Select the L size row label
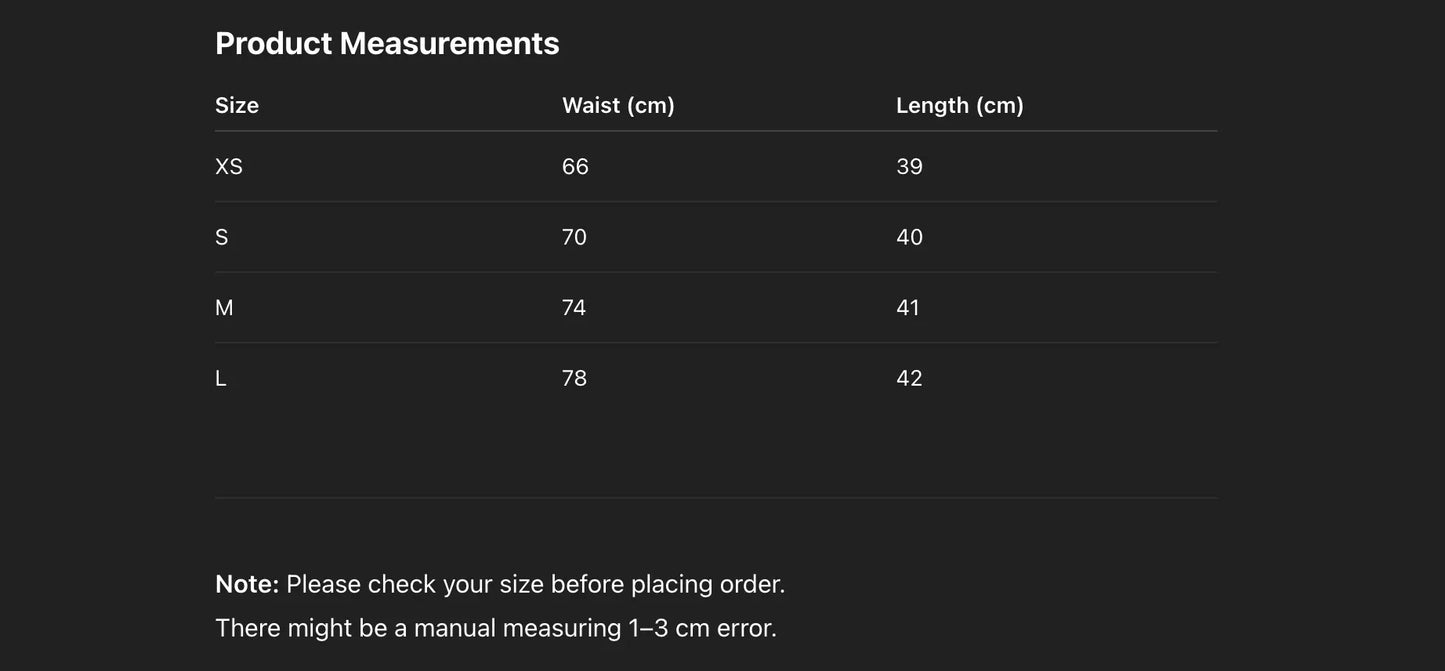This screenshot has width=1445, height=671. [221, 378]
